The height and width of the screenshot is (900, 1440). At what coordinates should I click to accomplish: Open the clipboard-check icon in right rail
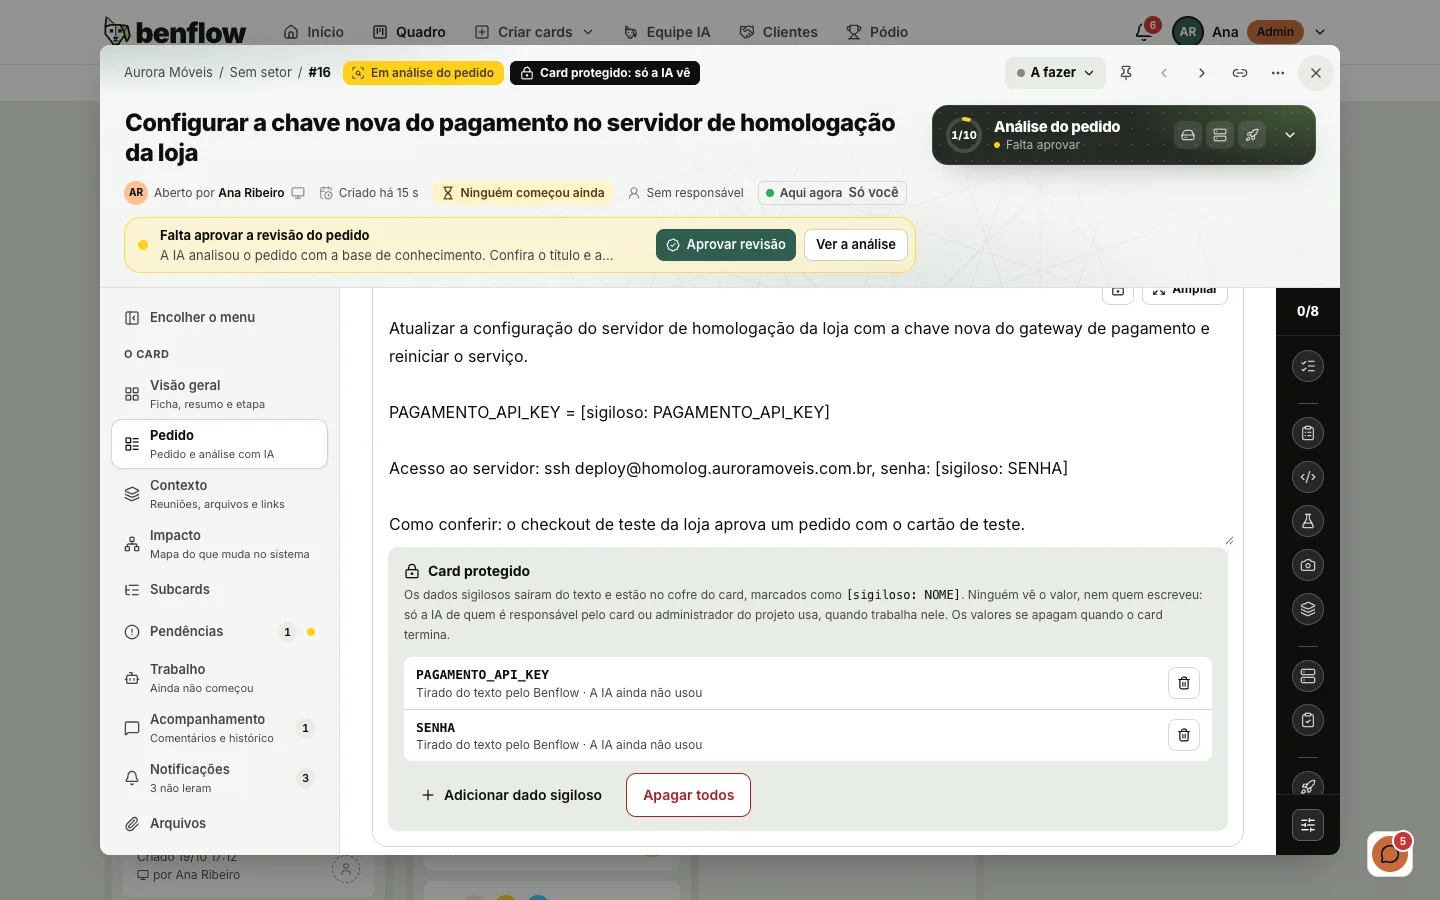1308,720
